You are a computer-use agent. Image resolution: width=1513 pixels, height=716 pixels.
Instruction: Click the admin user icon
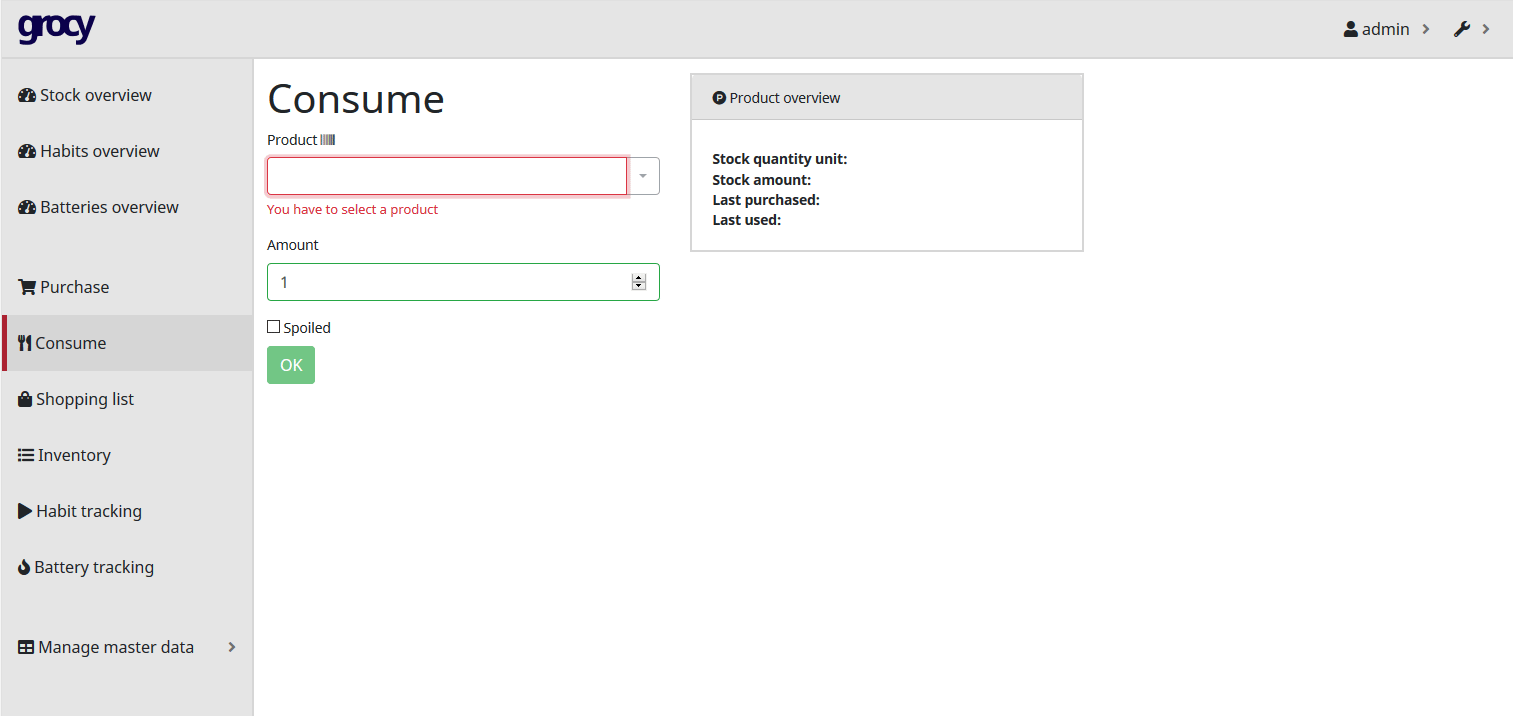(x=1350, y=29)
